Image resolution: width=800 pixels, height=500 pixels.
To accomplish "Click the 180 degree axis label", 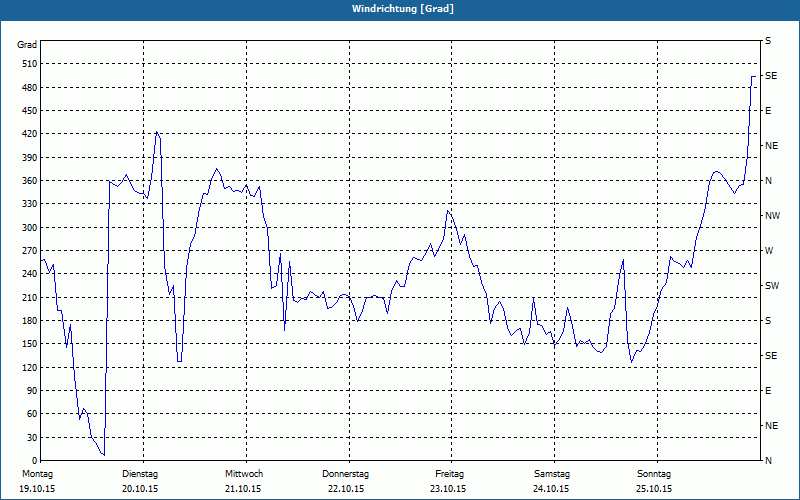I will click(x=30, y=320).
